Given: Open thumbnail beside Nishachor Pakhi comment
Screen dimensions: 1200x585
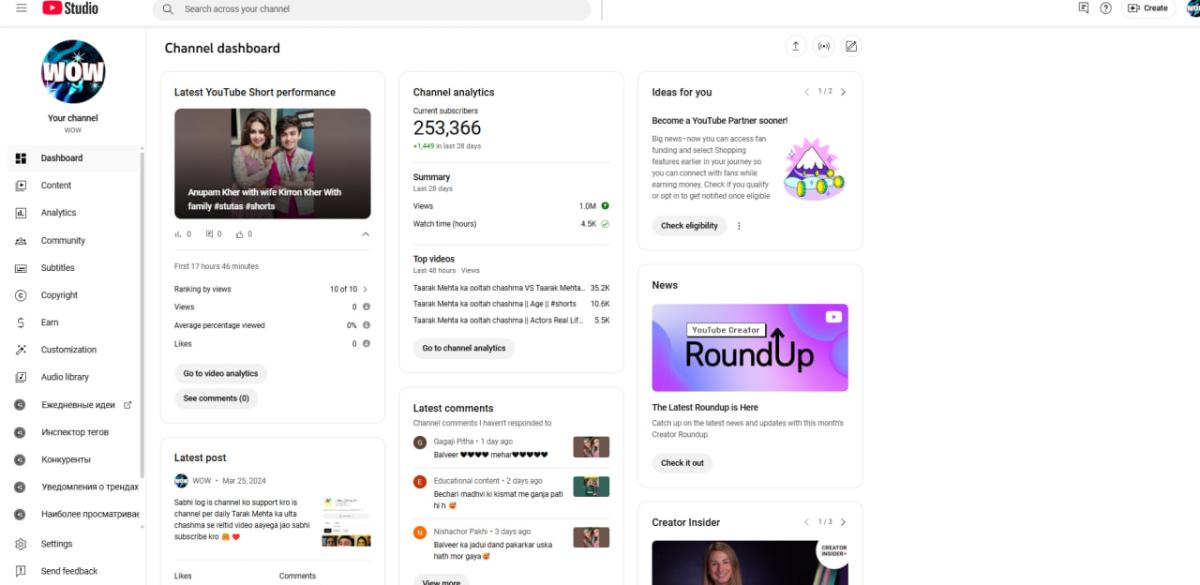Looking at the screenshot, I should click(x=591, y=537).
